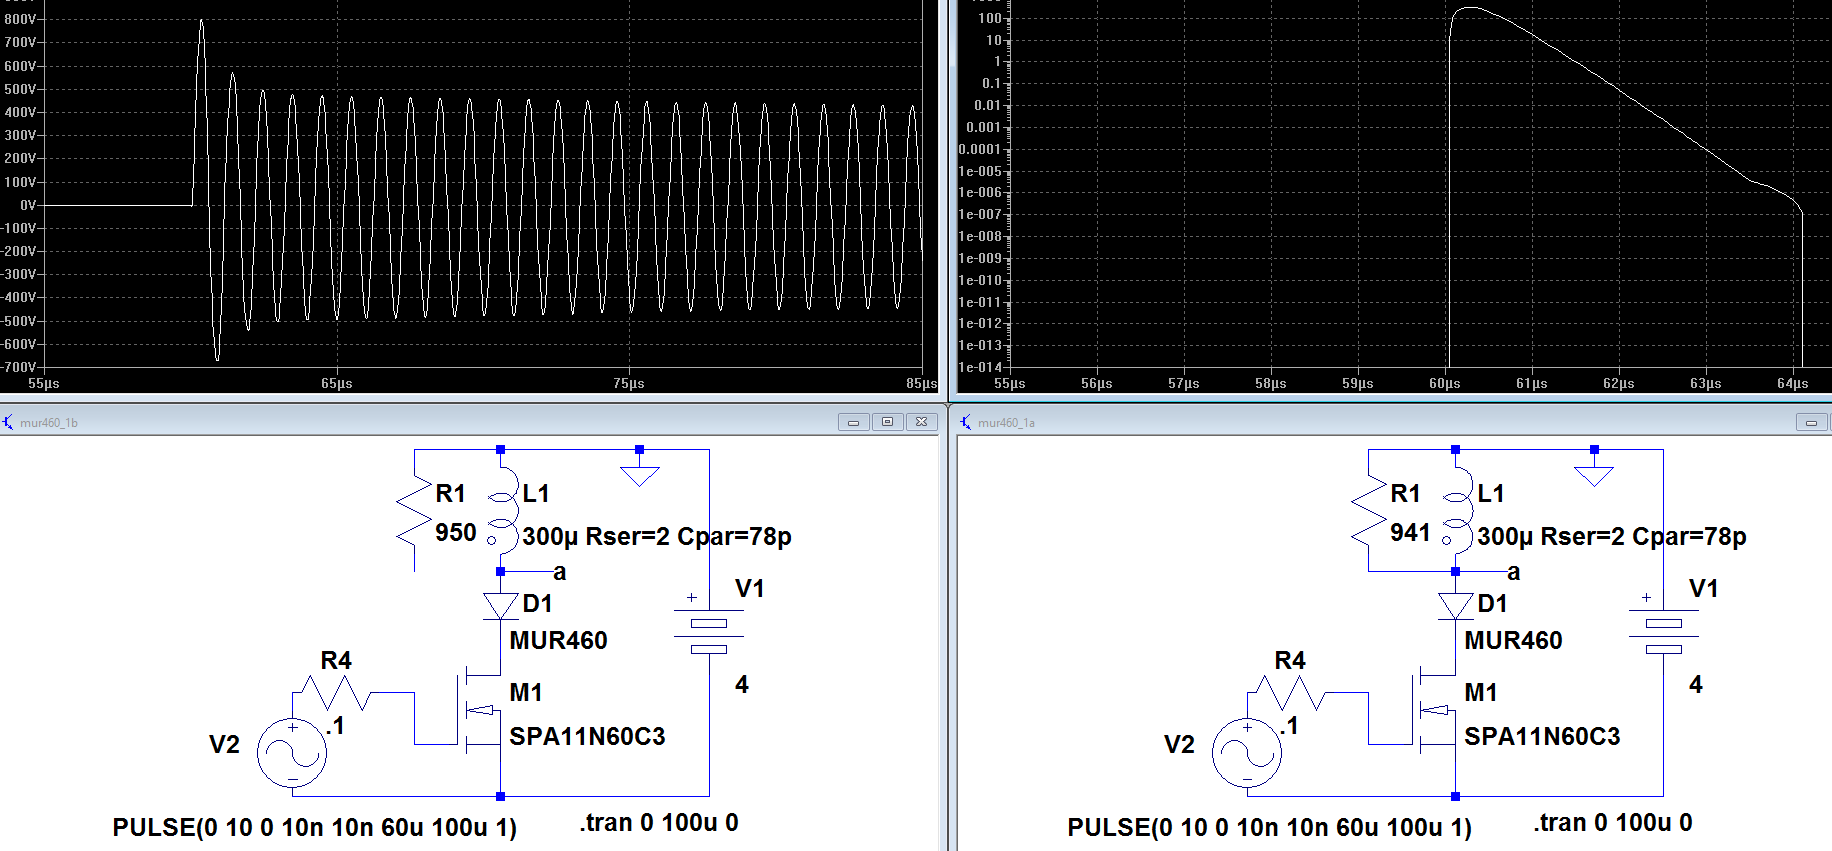Click the '.tran 0 100u 0' directive in mur460_1a
Image resolution: width=1832 pixels, height=851 pixels.
1613,823
